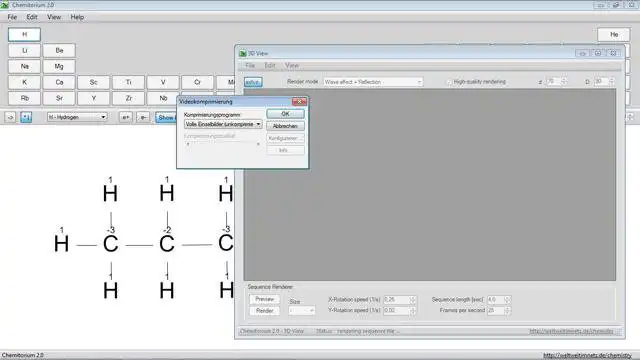Open View menu in 3D View window

coord(292,65)
